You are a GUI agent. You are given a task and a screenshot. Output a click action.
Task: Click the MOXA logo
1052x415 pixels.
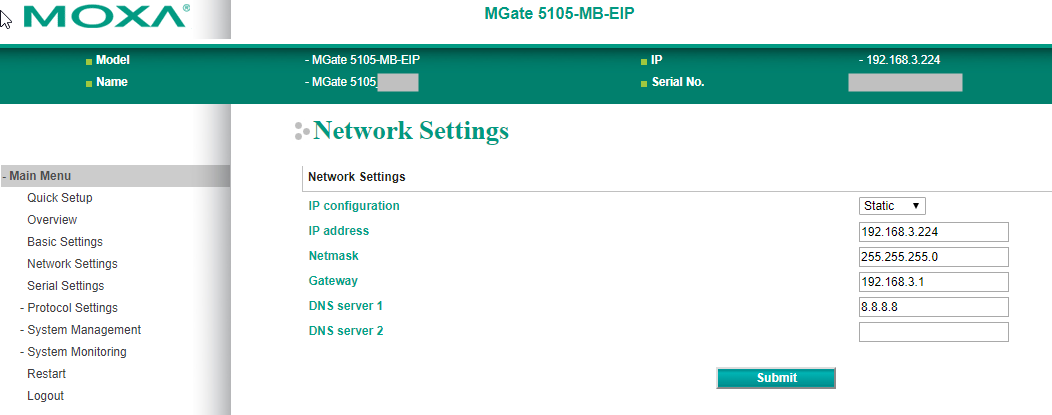pos(106,16)
